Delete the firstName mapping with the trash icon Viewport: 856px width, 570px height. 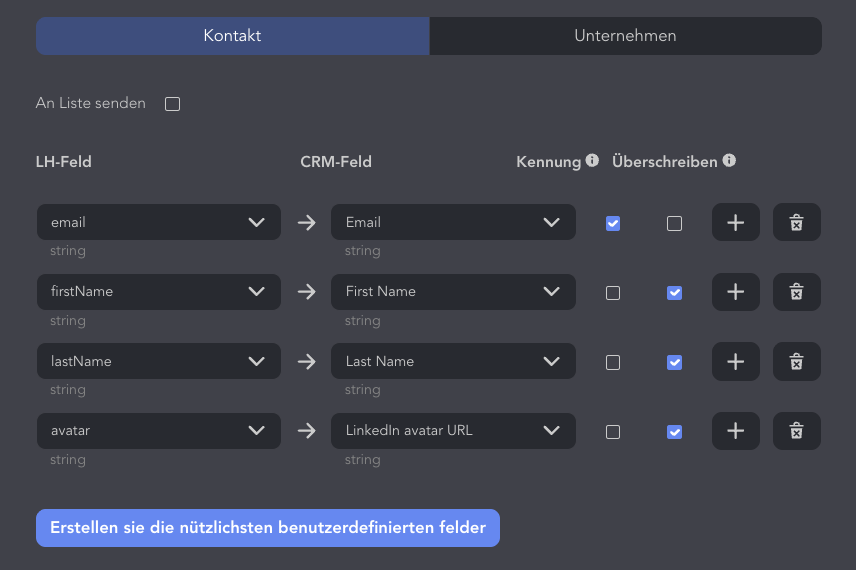pyautogui.click(x=796, y=292)
